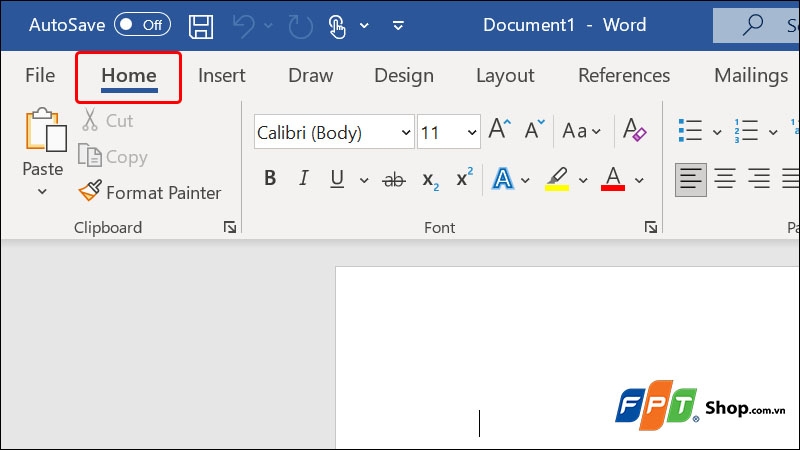Open the font size dropdown
Image resolution: width=800 pixels, height=450 pixels.
click(x=471, y=132)
